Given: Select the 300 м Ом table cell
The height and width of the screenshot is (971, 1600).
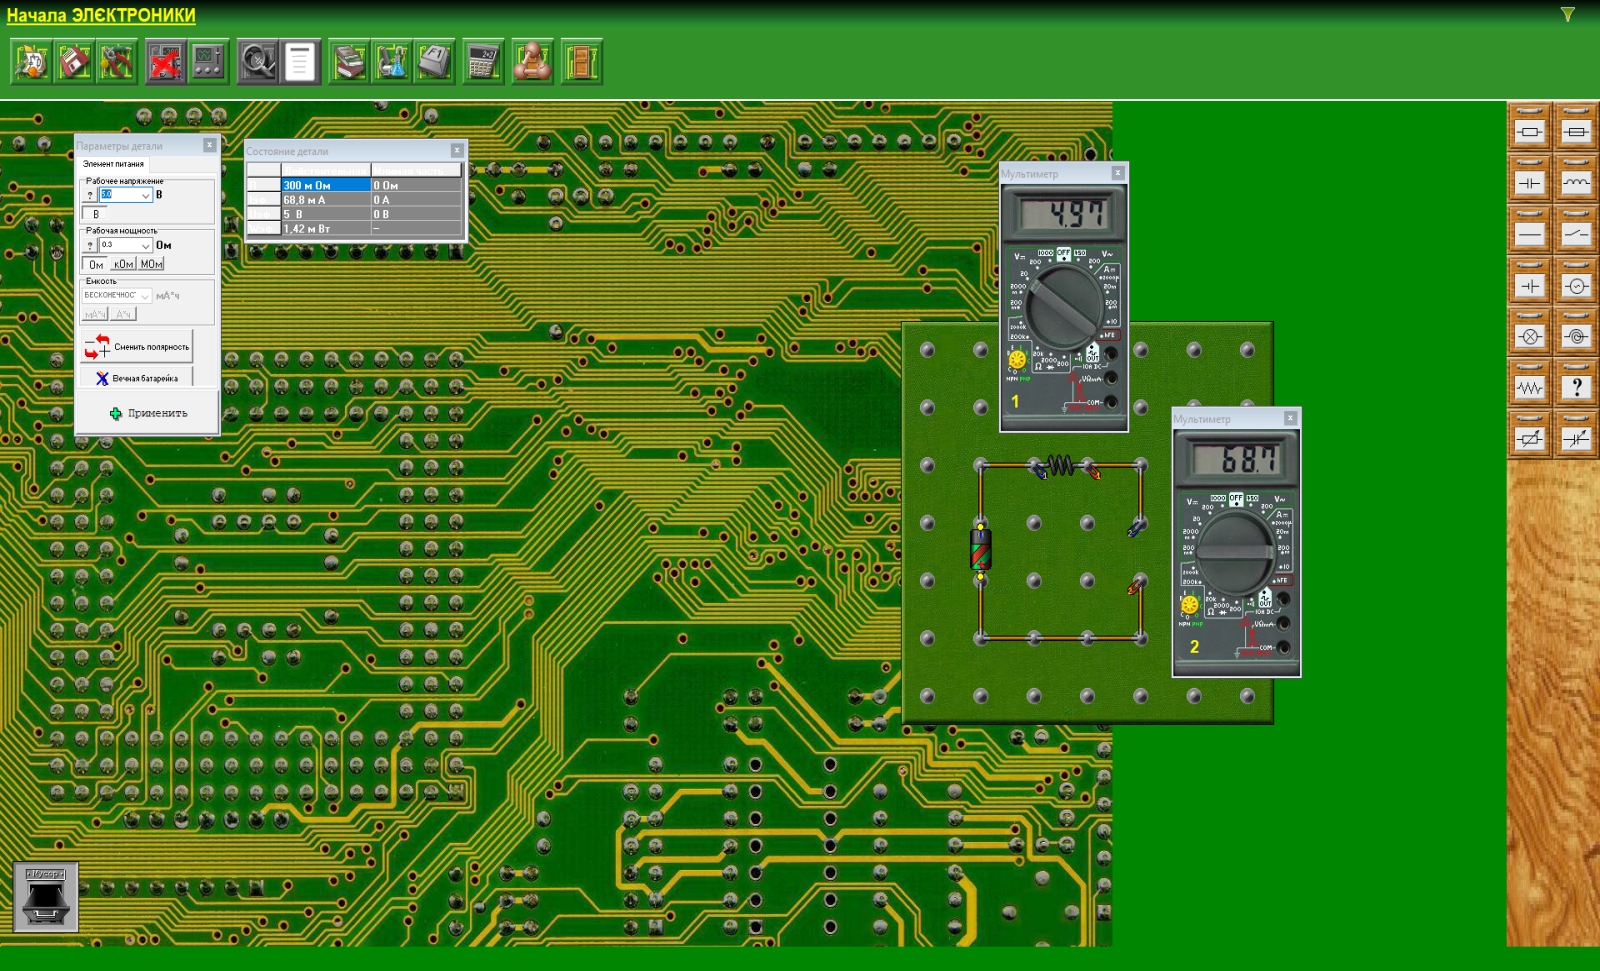Looking at the screenshot, I should [x=325, y=185].
